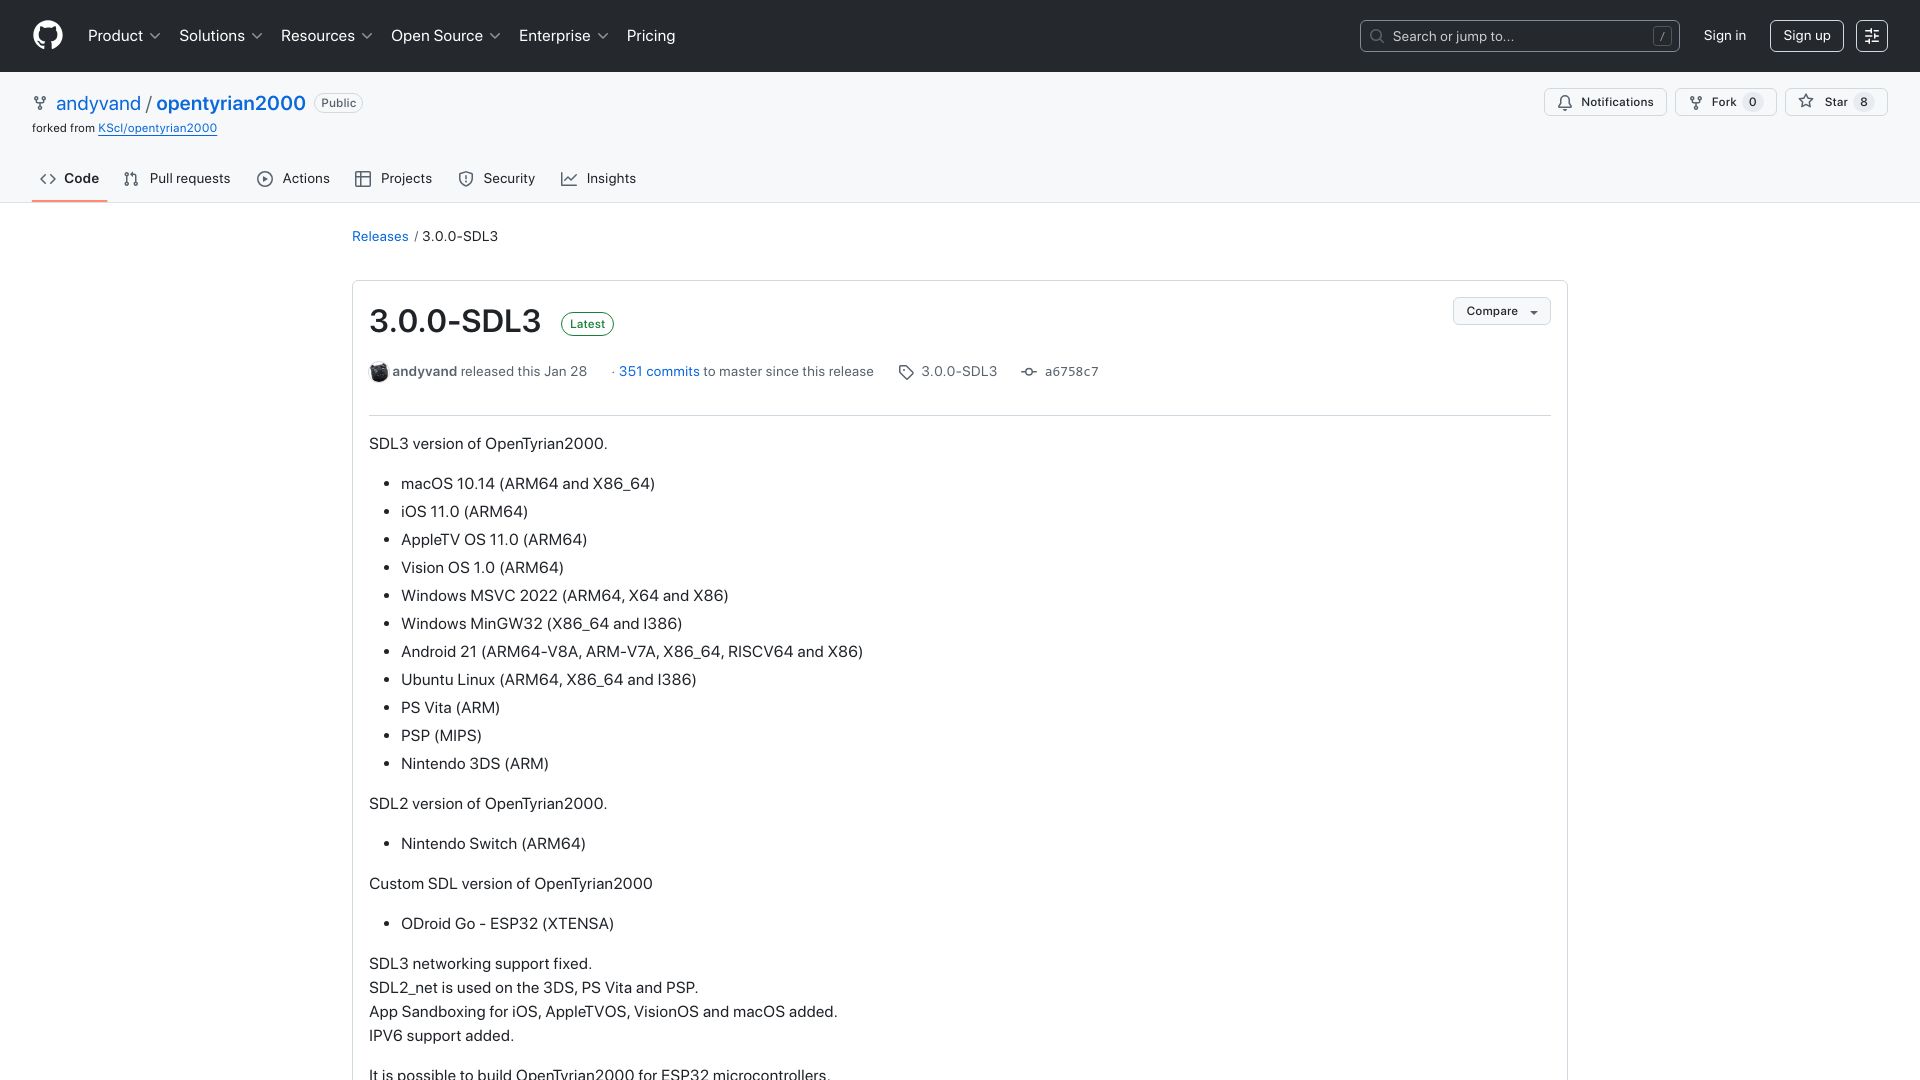The image size is (1920, 1080).
Task: Open the 3.0.0-SDL3 tag link
Action: 959,371
